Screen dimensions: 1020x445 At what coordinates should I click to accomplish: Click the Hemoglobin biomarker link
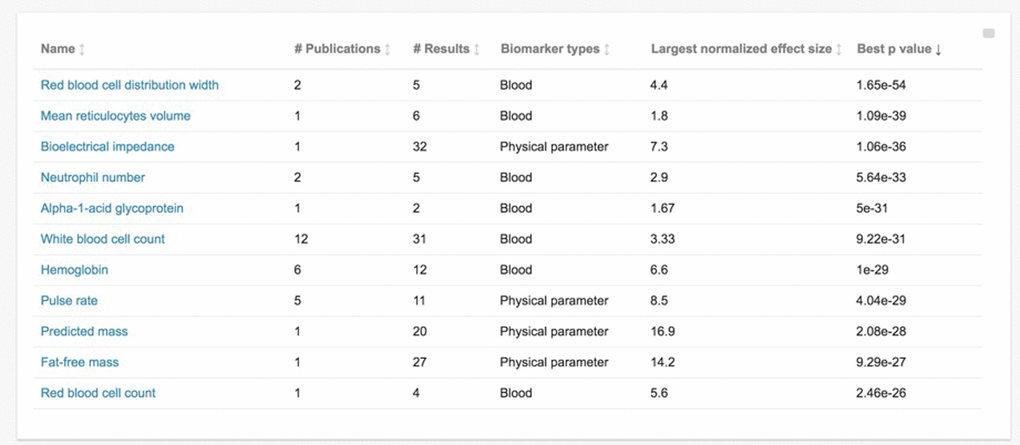click(74, 270)
